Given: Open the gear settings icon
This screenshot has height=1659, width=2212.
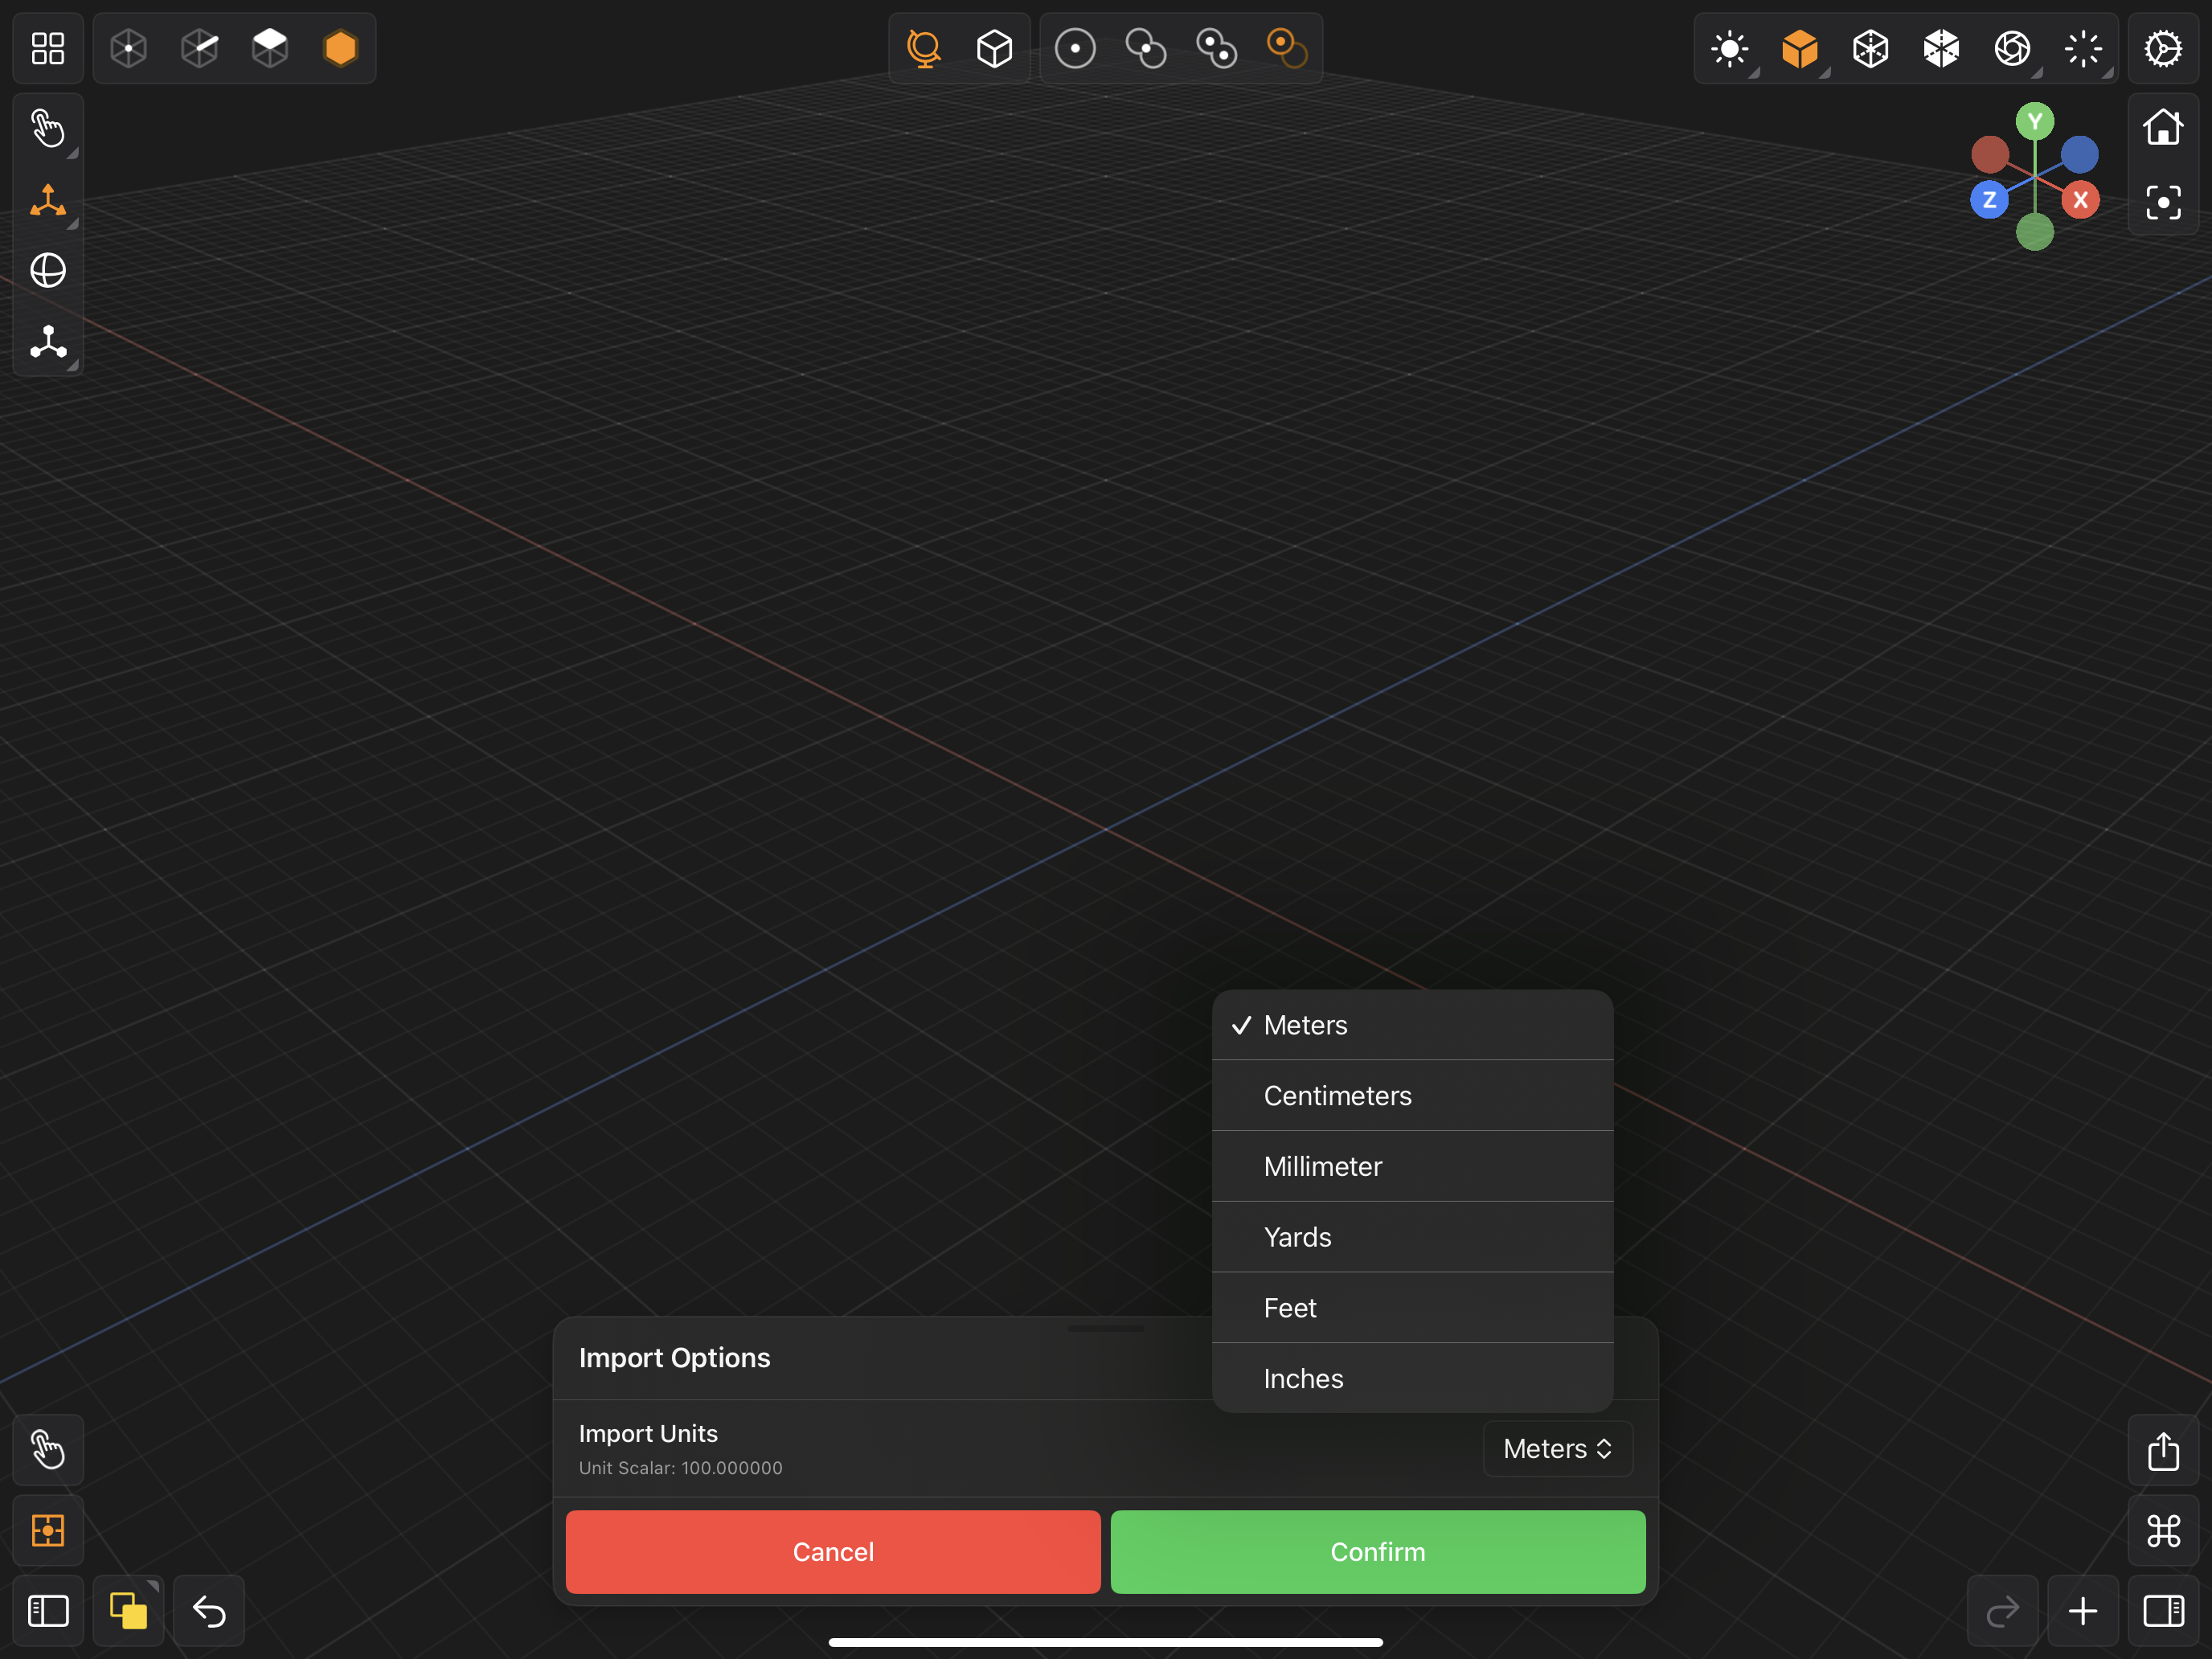Looking at the screenshot, I should (2163, 48).
